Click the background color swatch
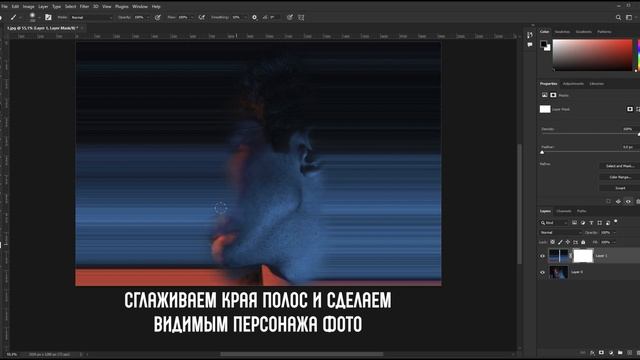The width and height of the screenshot is (640, 360). pyautogui.click(x=548, y=48)
